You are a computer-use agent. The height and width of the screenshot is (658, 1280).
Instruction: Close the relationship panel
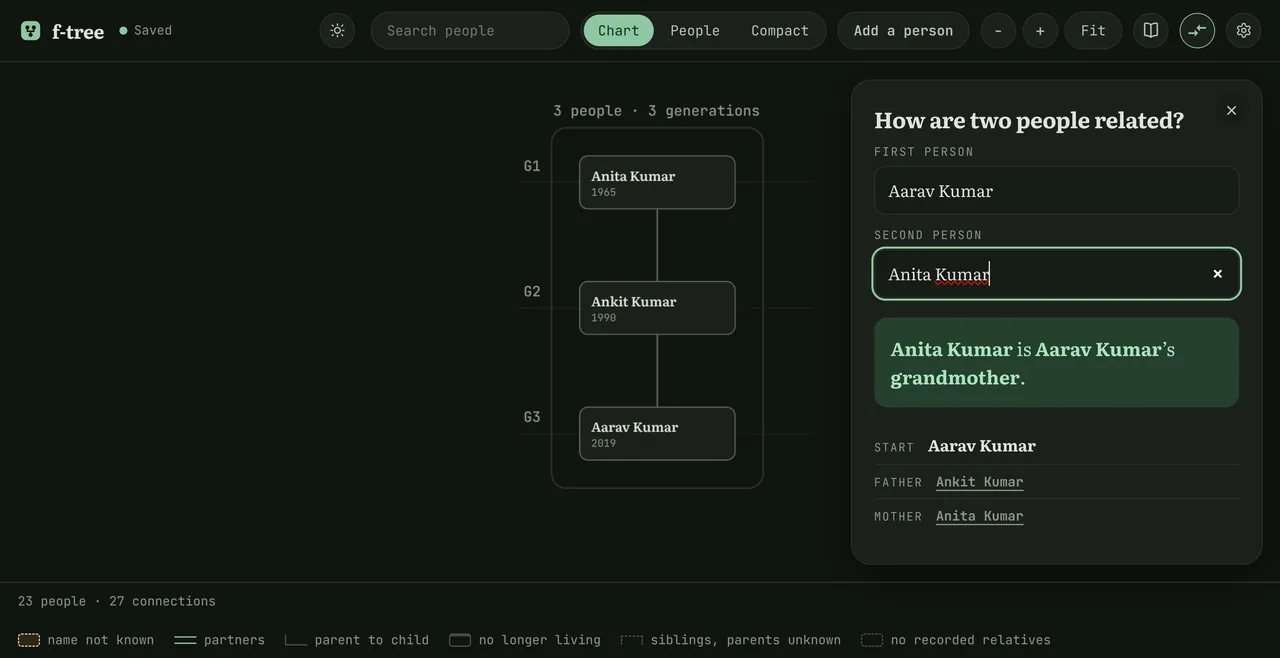pyautogui.click(x=1232, y=110)
